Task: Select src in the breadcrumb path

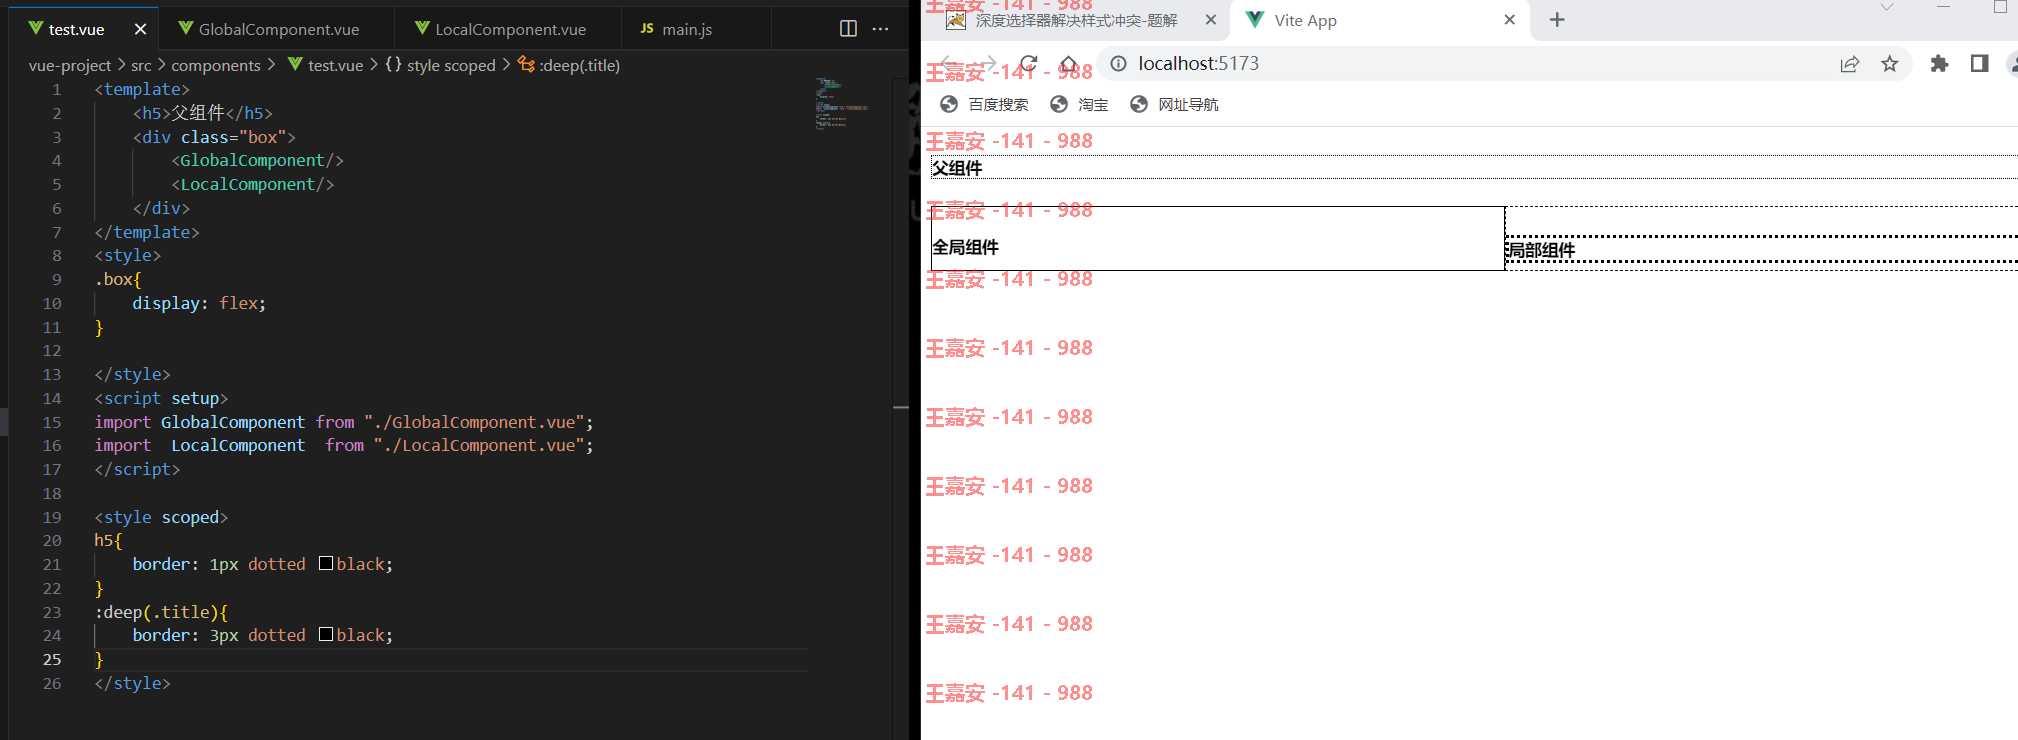Action: click(x=141, y=65)
